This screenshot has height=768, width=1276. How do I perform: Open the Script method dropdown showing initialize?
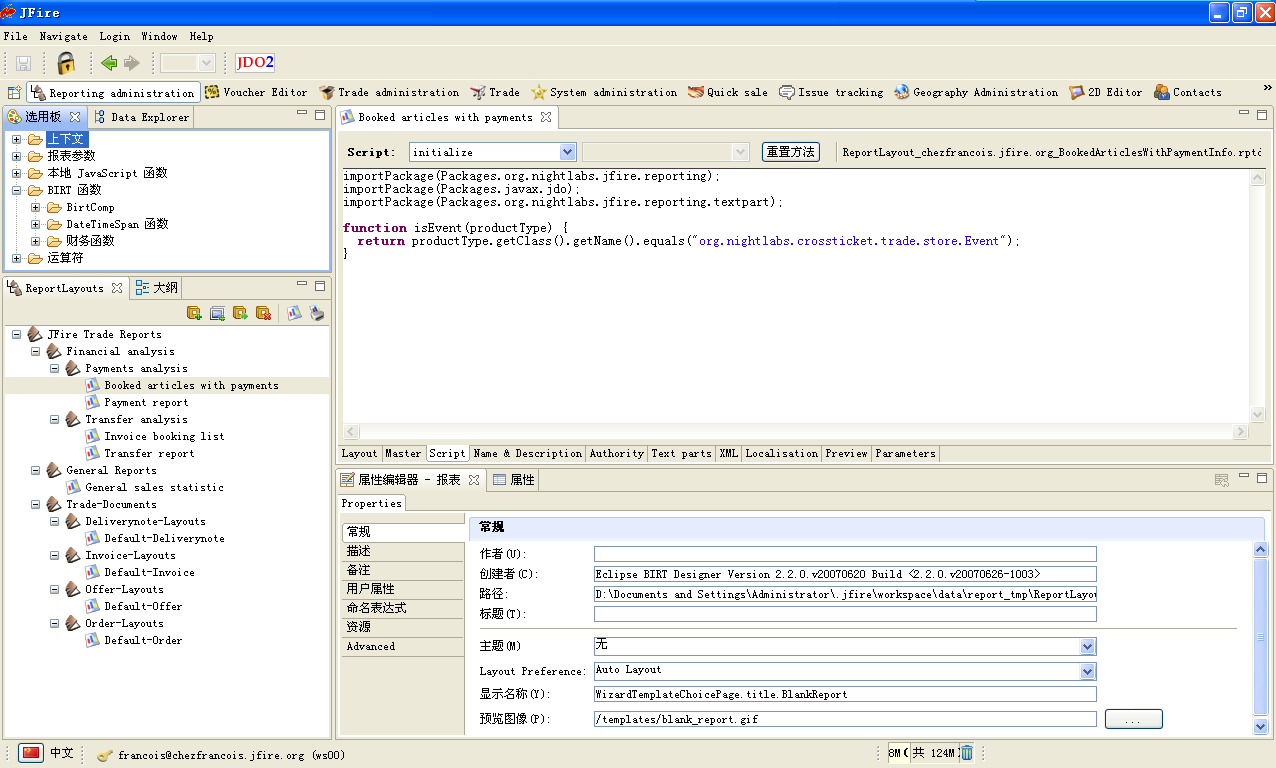click(x=567, y=152)
